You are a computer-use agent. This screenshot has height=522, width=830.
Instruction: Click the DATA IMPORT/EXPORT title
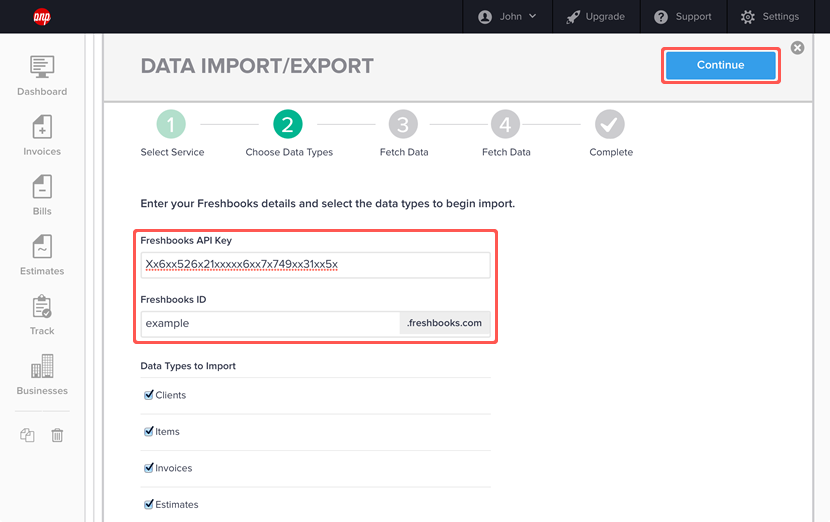tap(257, 66)
